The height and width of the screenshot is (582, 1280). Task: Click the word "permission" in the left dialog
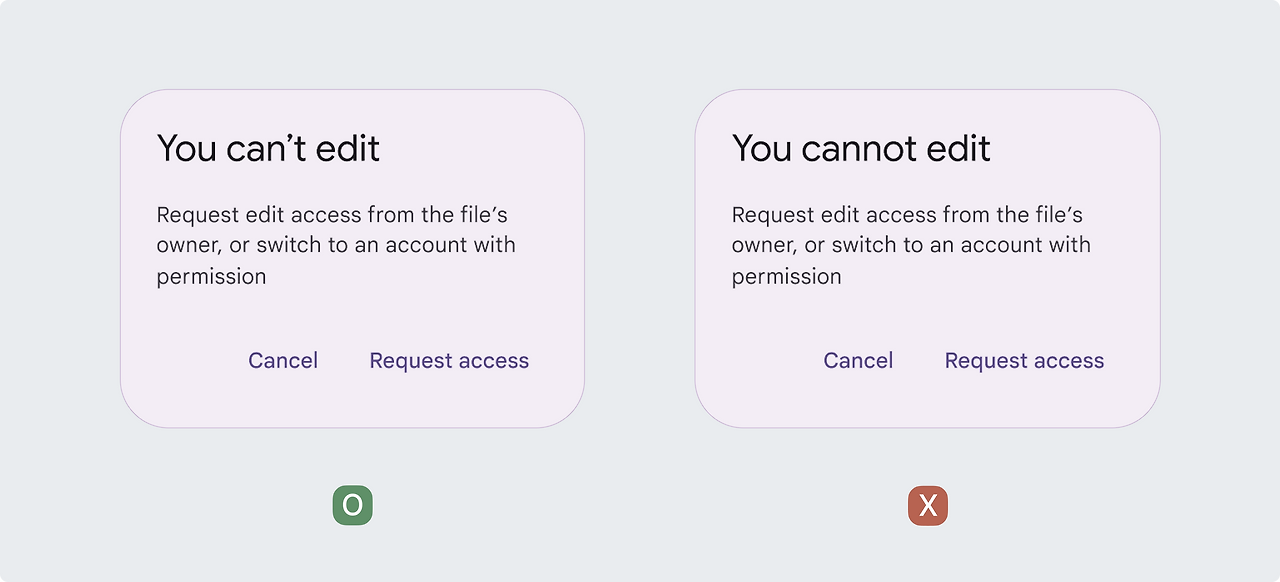point(211,277)
